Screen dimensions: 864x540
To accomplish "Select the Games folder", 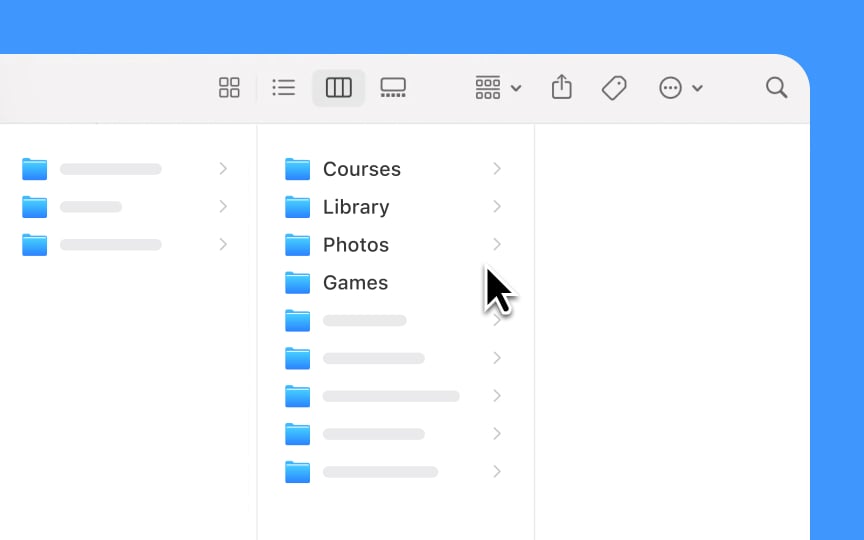I will click(355, 283).
